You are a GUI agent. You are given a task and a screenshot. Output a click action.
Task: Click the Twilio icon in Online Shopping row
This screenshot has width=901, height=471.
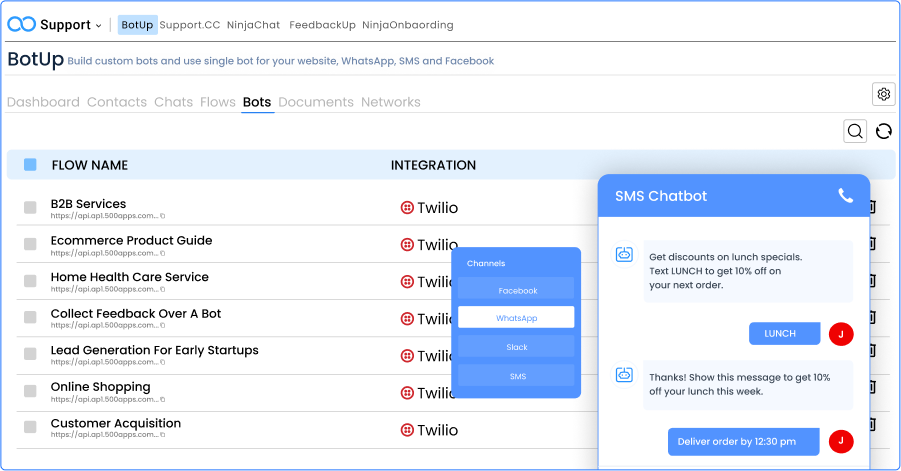(x=407, y=393)
